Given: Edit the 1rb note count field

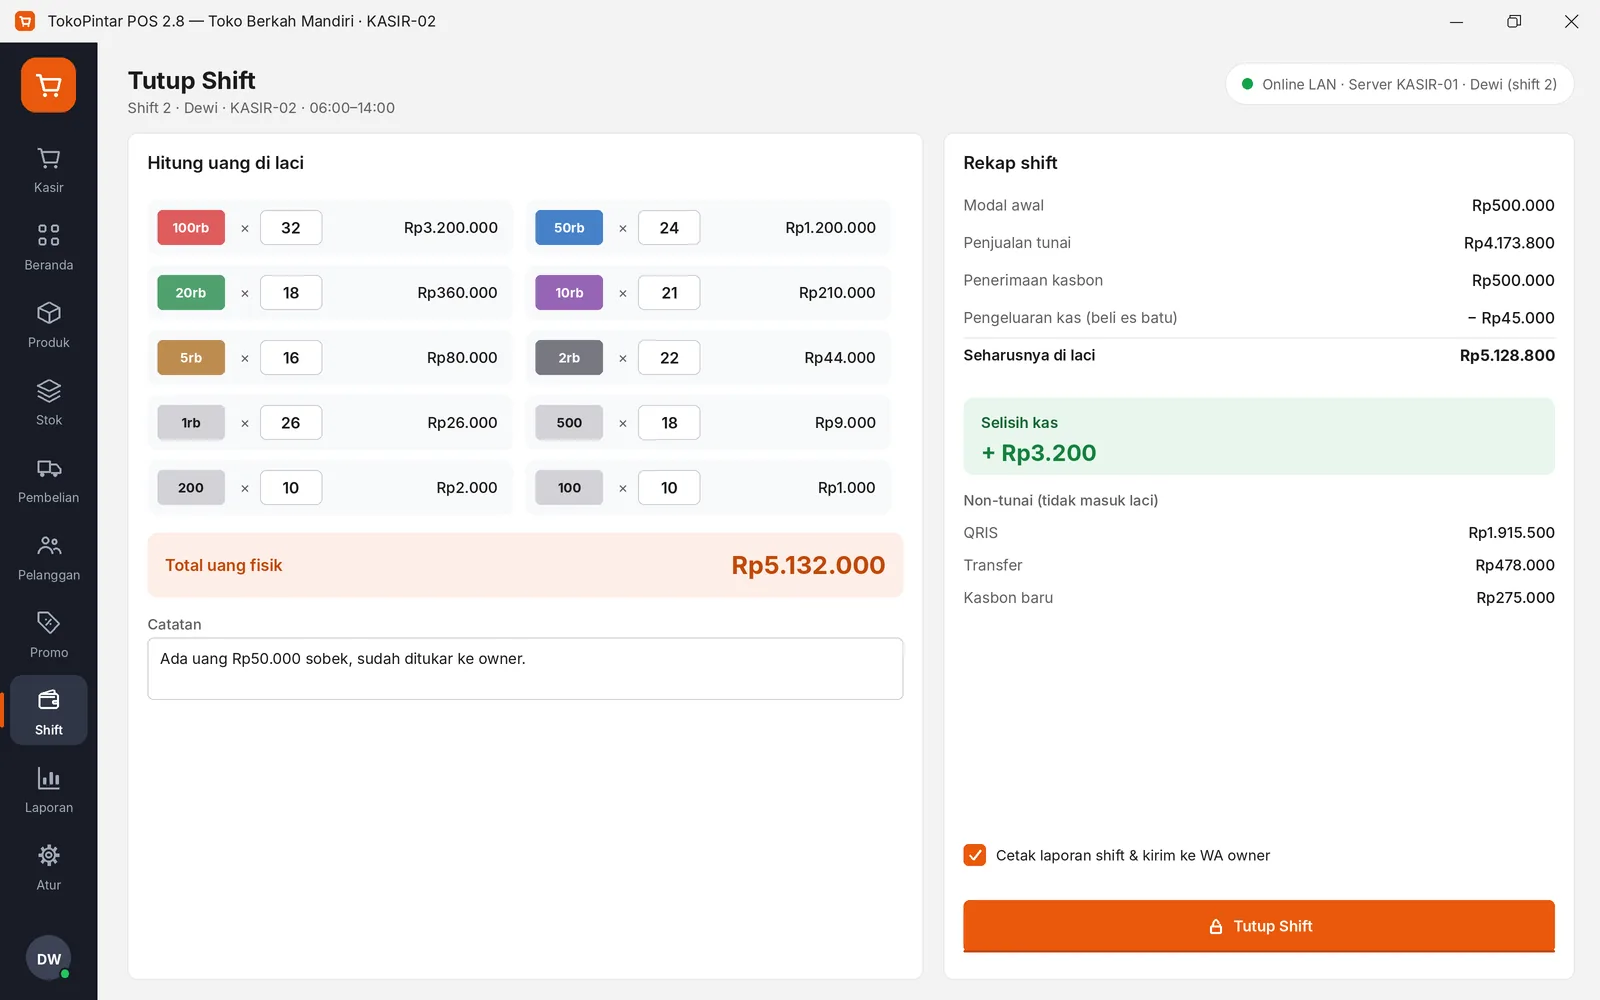Looking at the screenshot, I should (291, 423).
